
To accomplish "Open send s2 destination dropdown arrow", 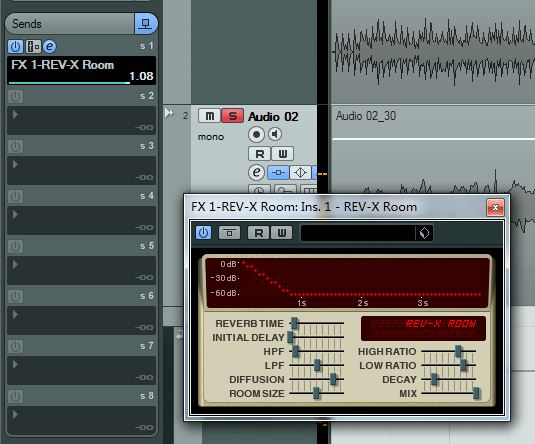I will (15, 114).
